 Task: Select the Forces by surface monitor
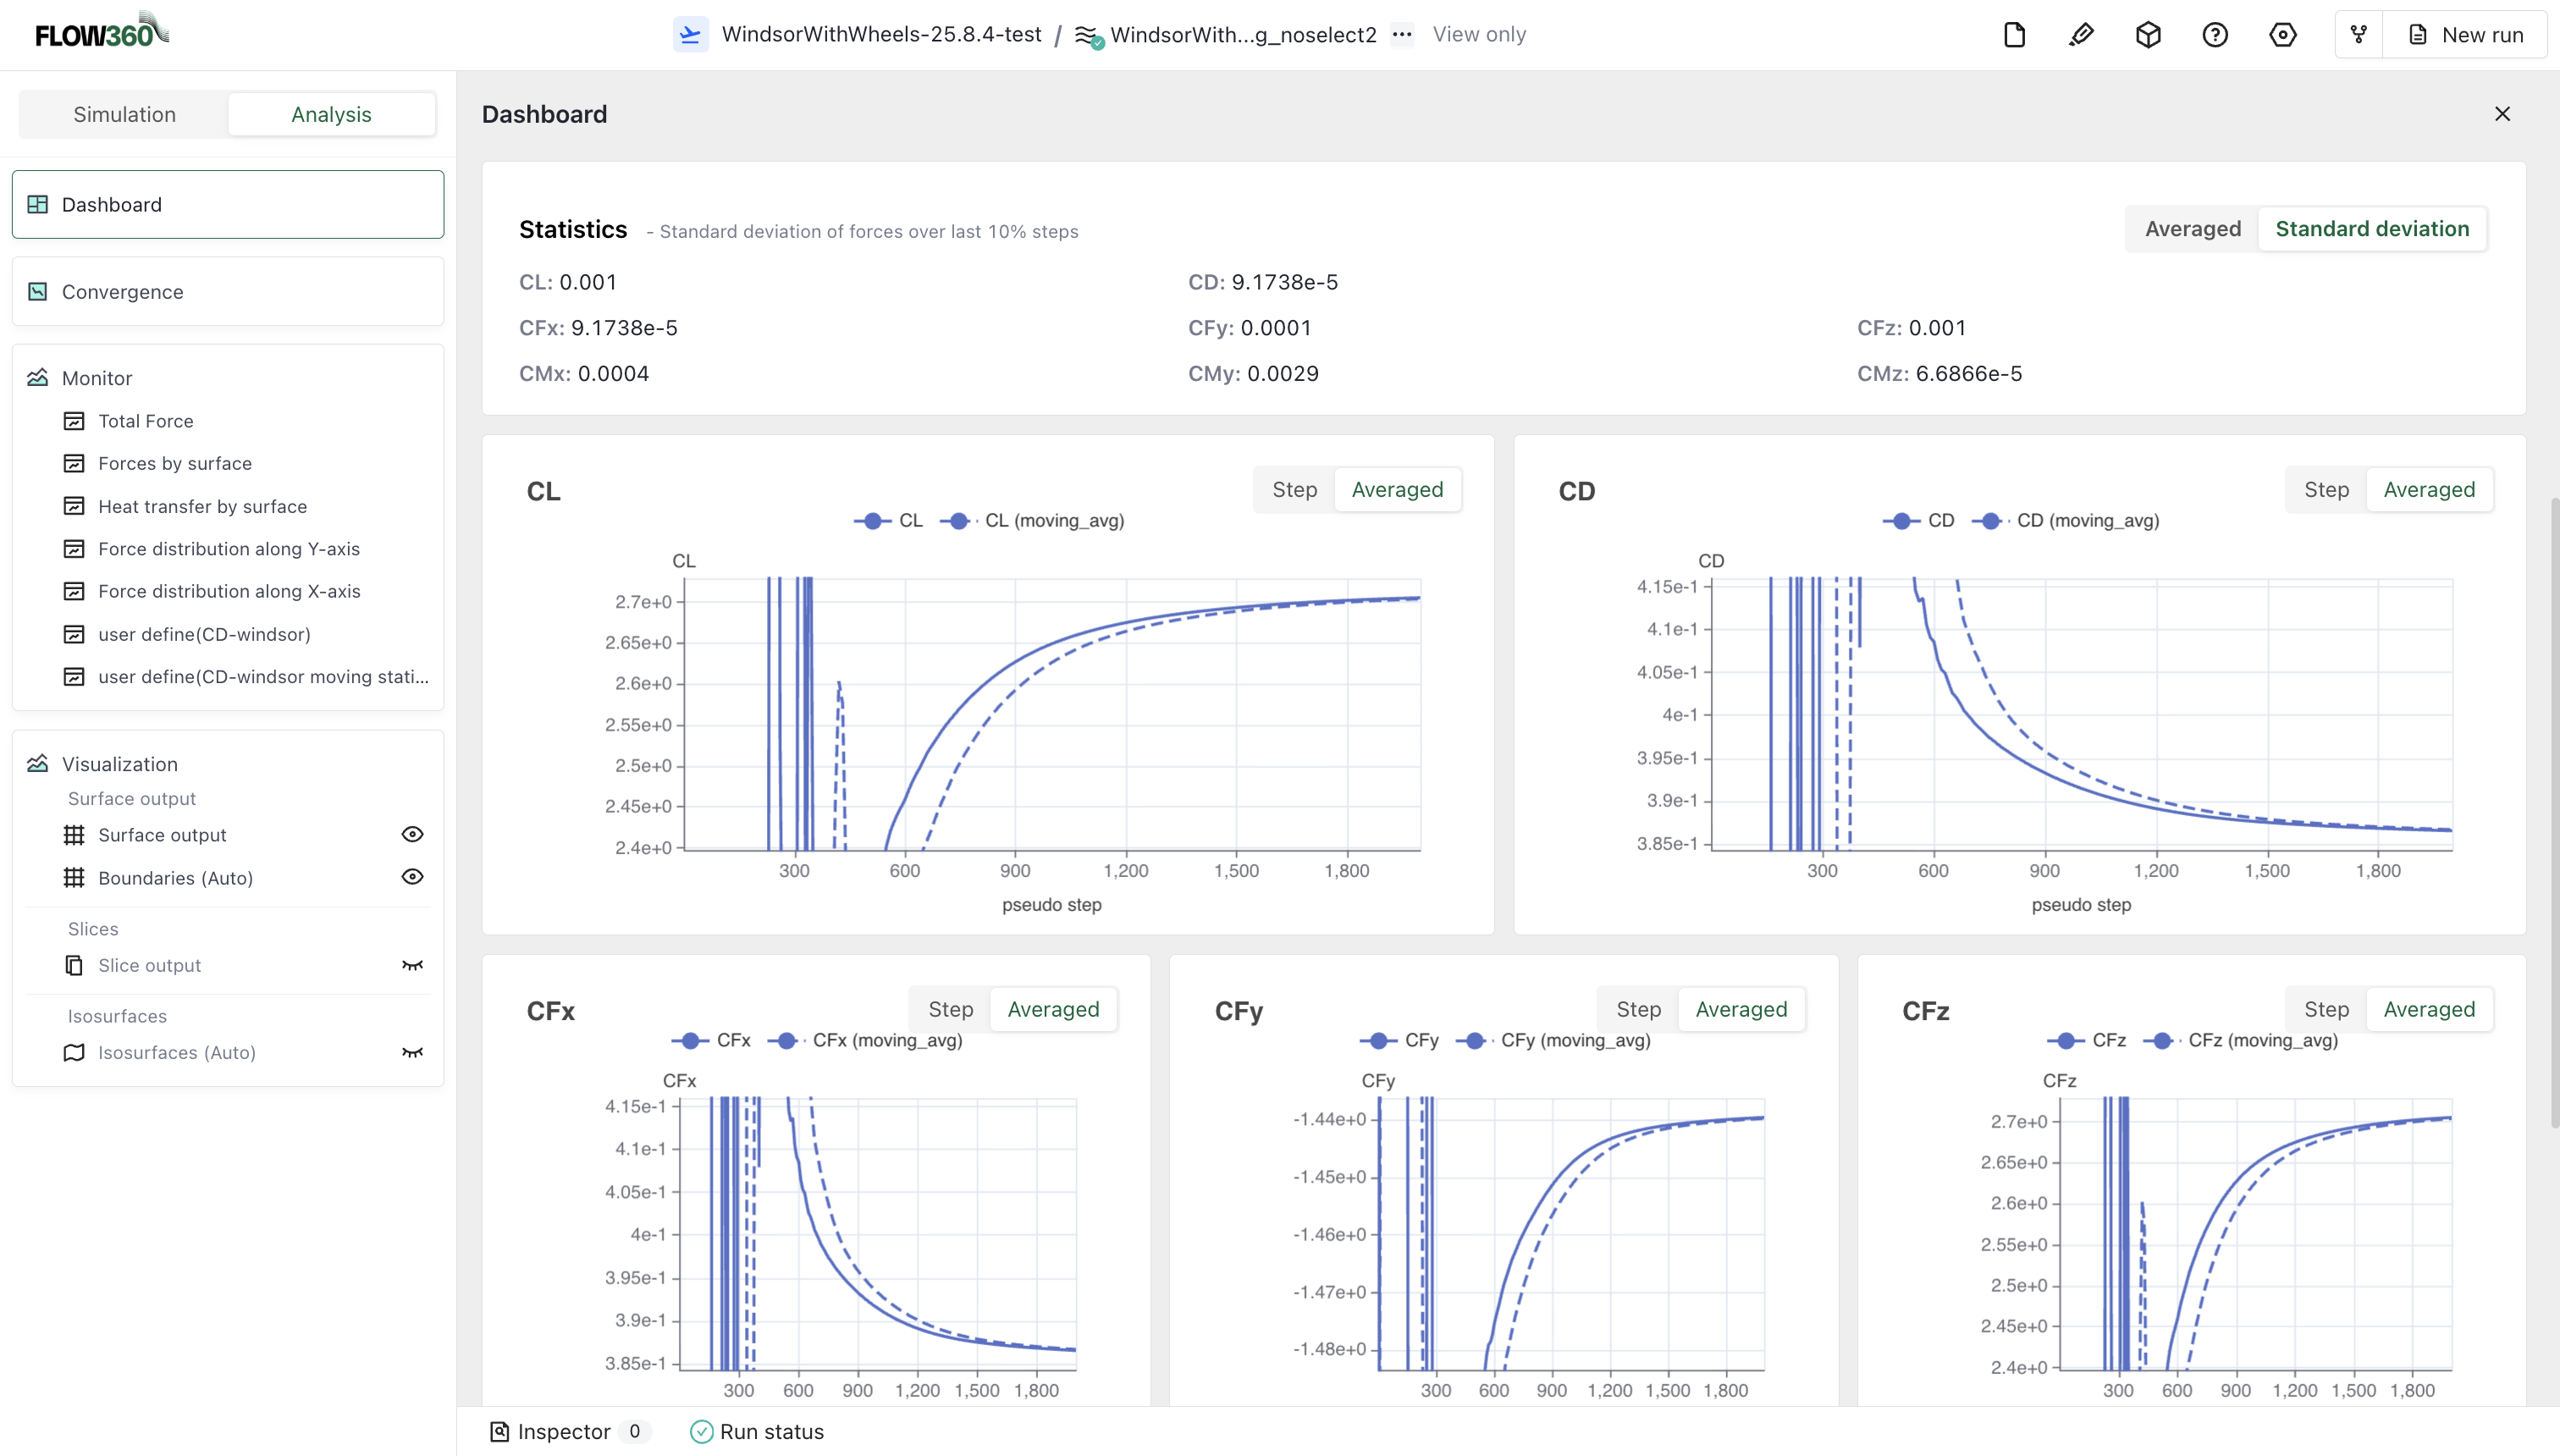(175, 463)
